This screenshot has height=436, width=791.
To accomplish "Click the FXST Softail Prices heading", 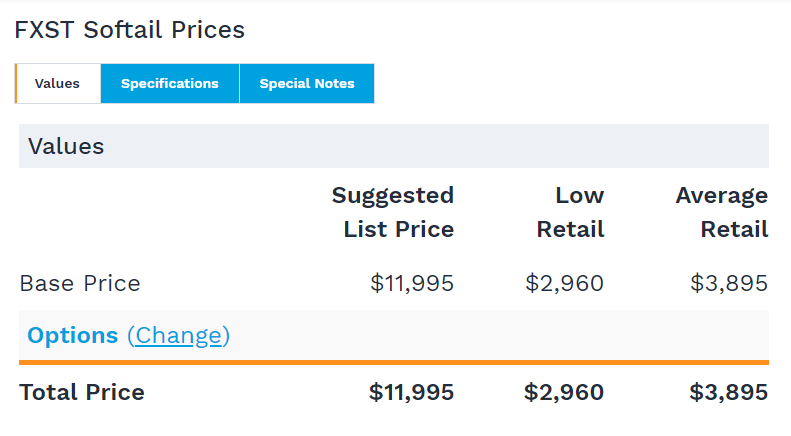I will click(130, 30).
